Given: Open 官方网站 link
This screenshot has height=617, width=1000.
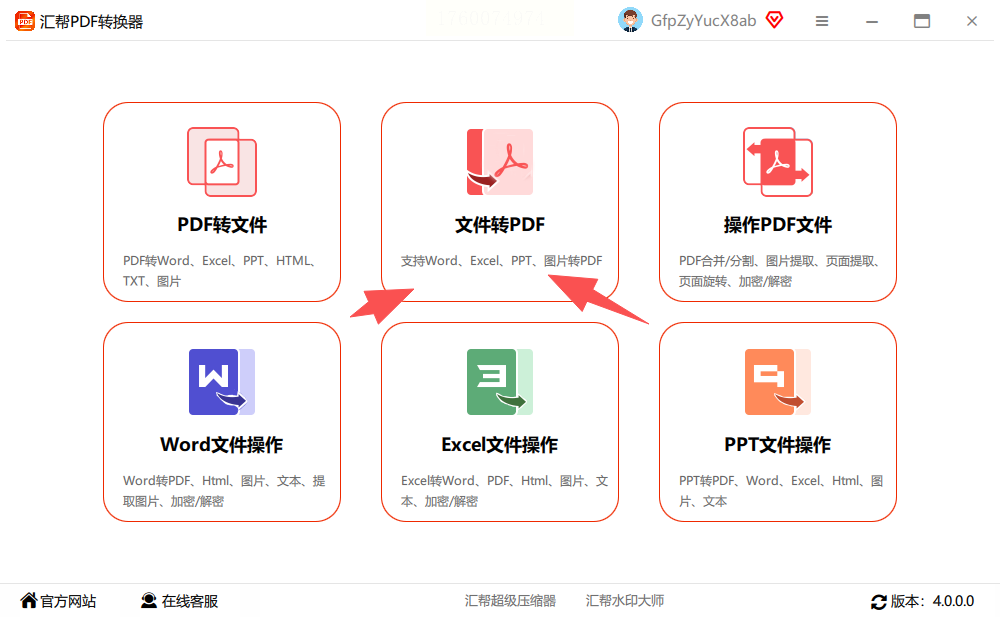Looking at the screenshot, I should [x=58, y=601].
